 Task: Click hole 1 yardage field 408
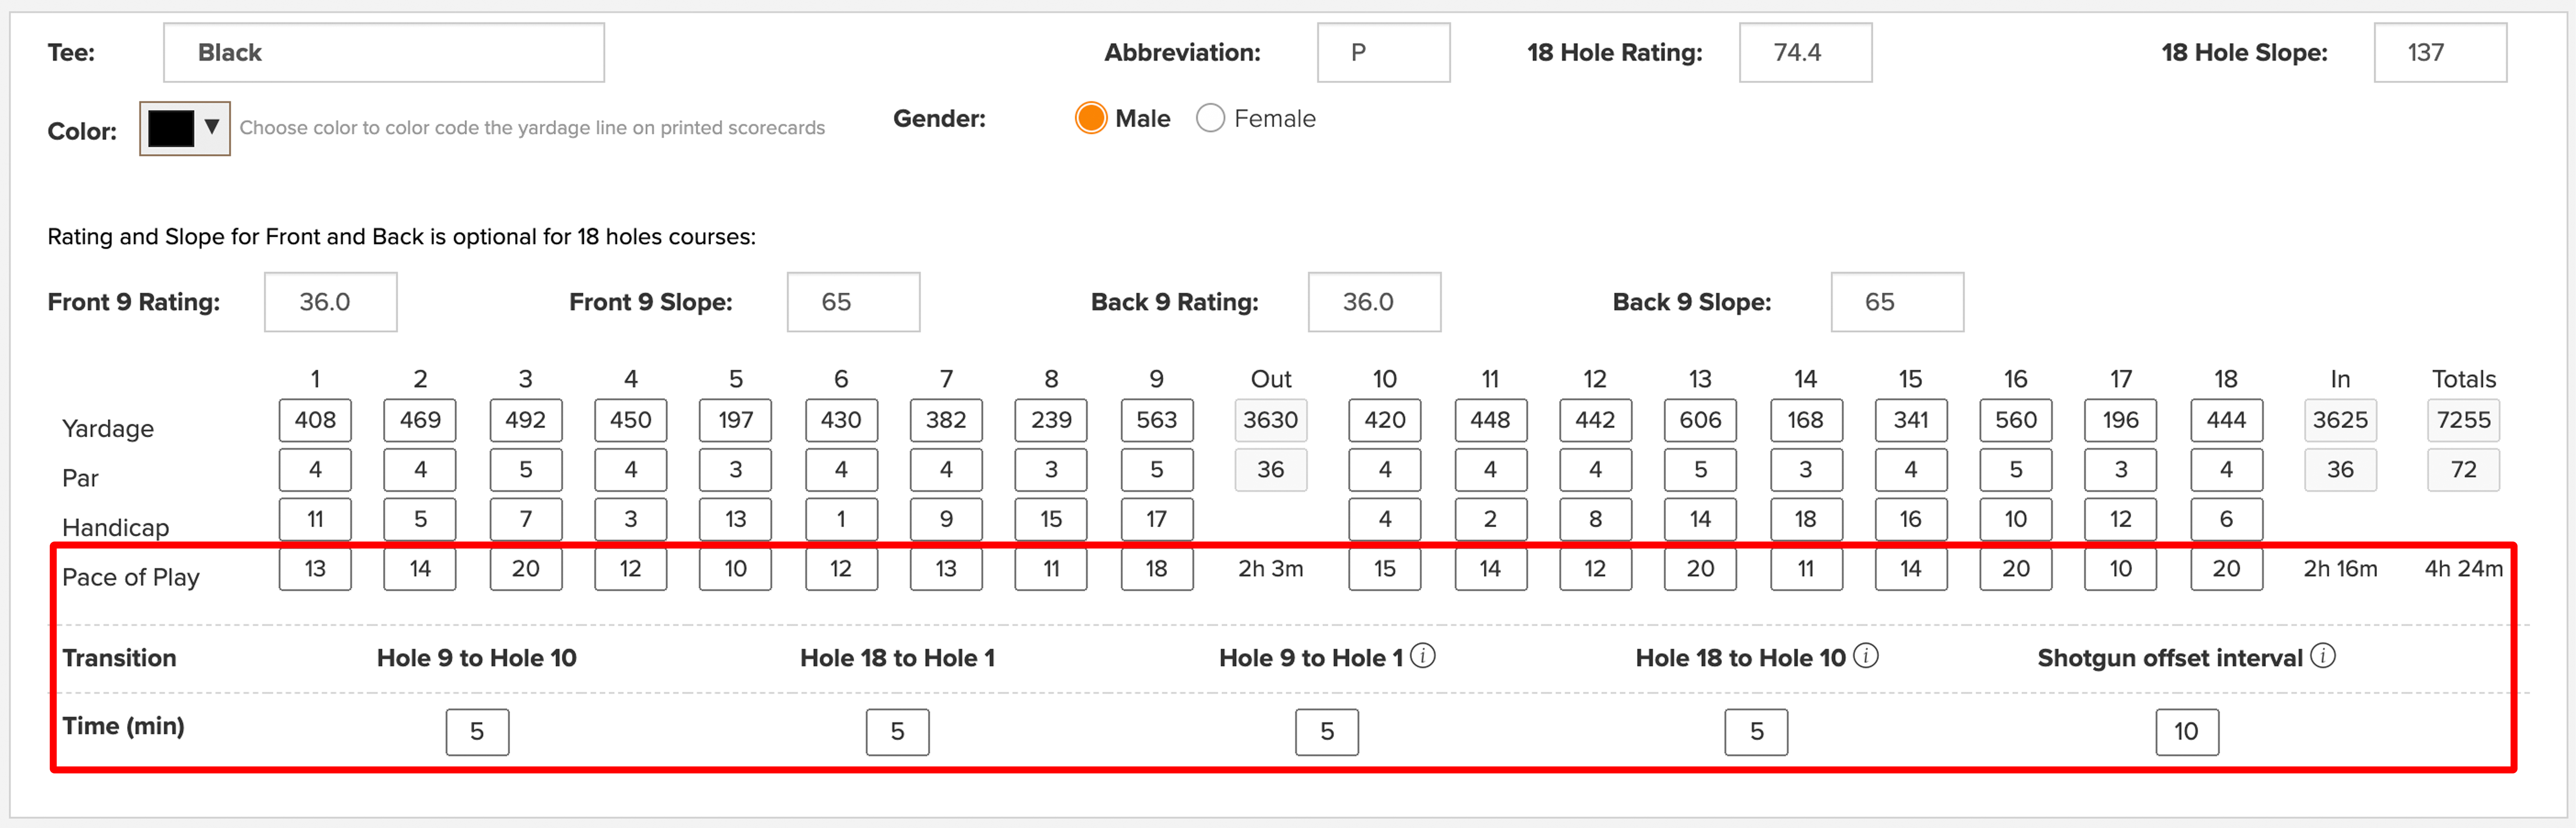click(x=315, y=420)
